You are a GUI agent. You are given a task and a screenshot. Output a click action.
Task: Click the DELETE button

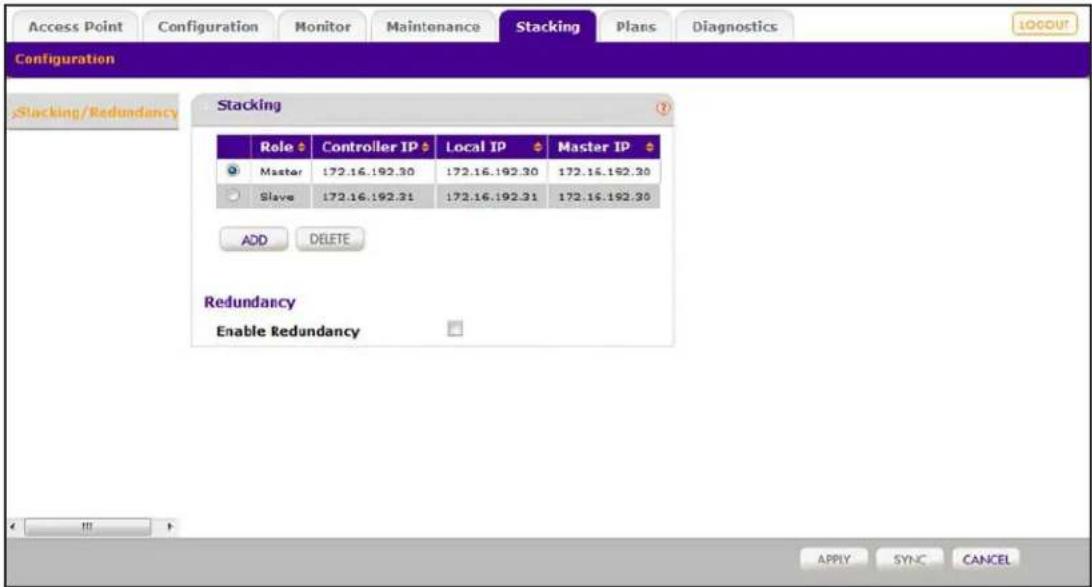click(329, 239)
